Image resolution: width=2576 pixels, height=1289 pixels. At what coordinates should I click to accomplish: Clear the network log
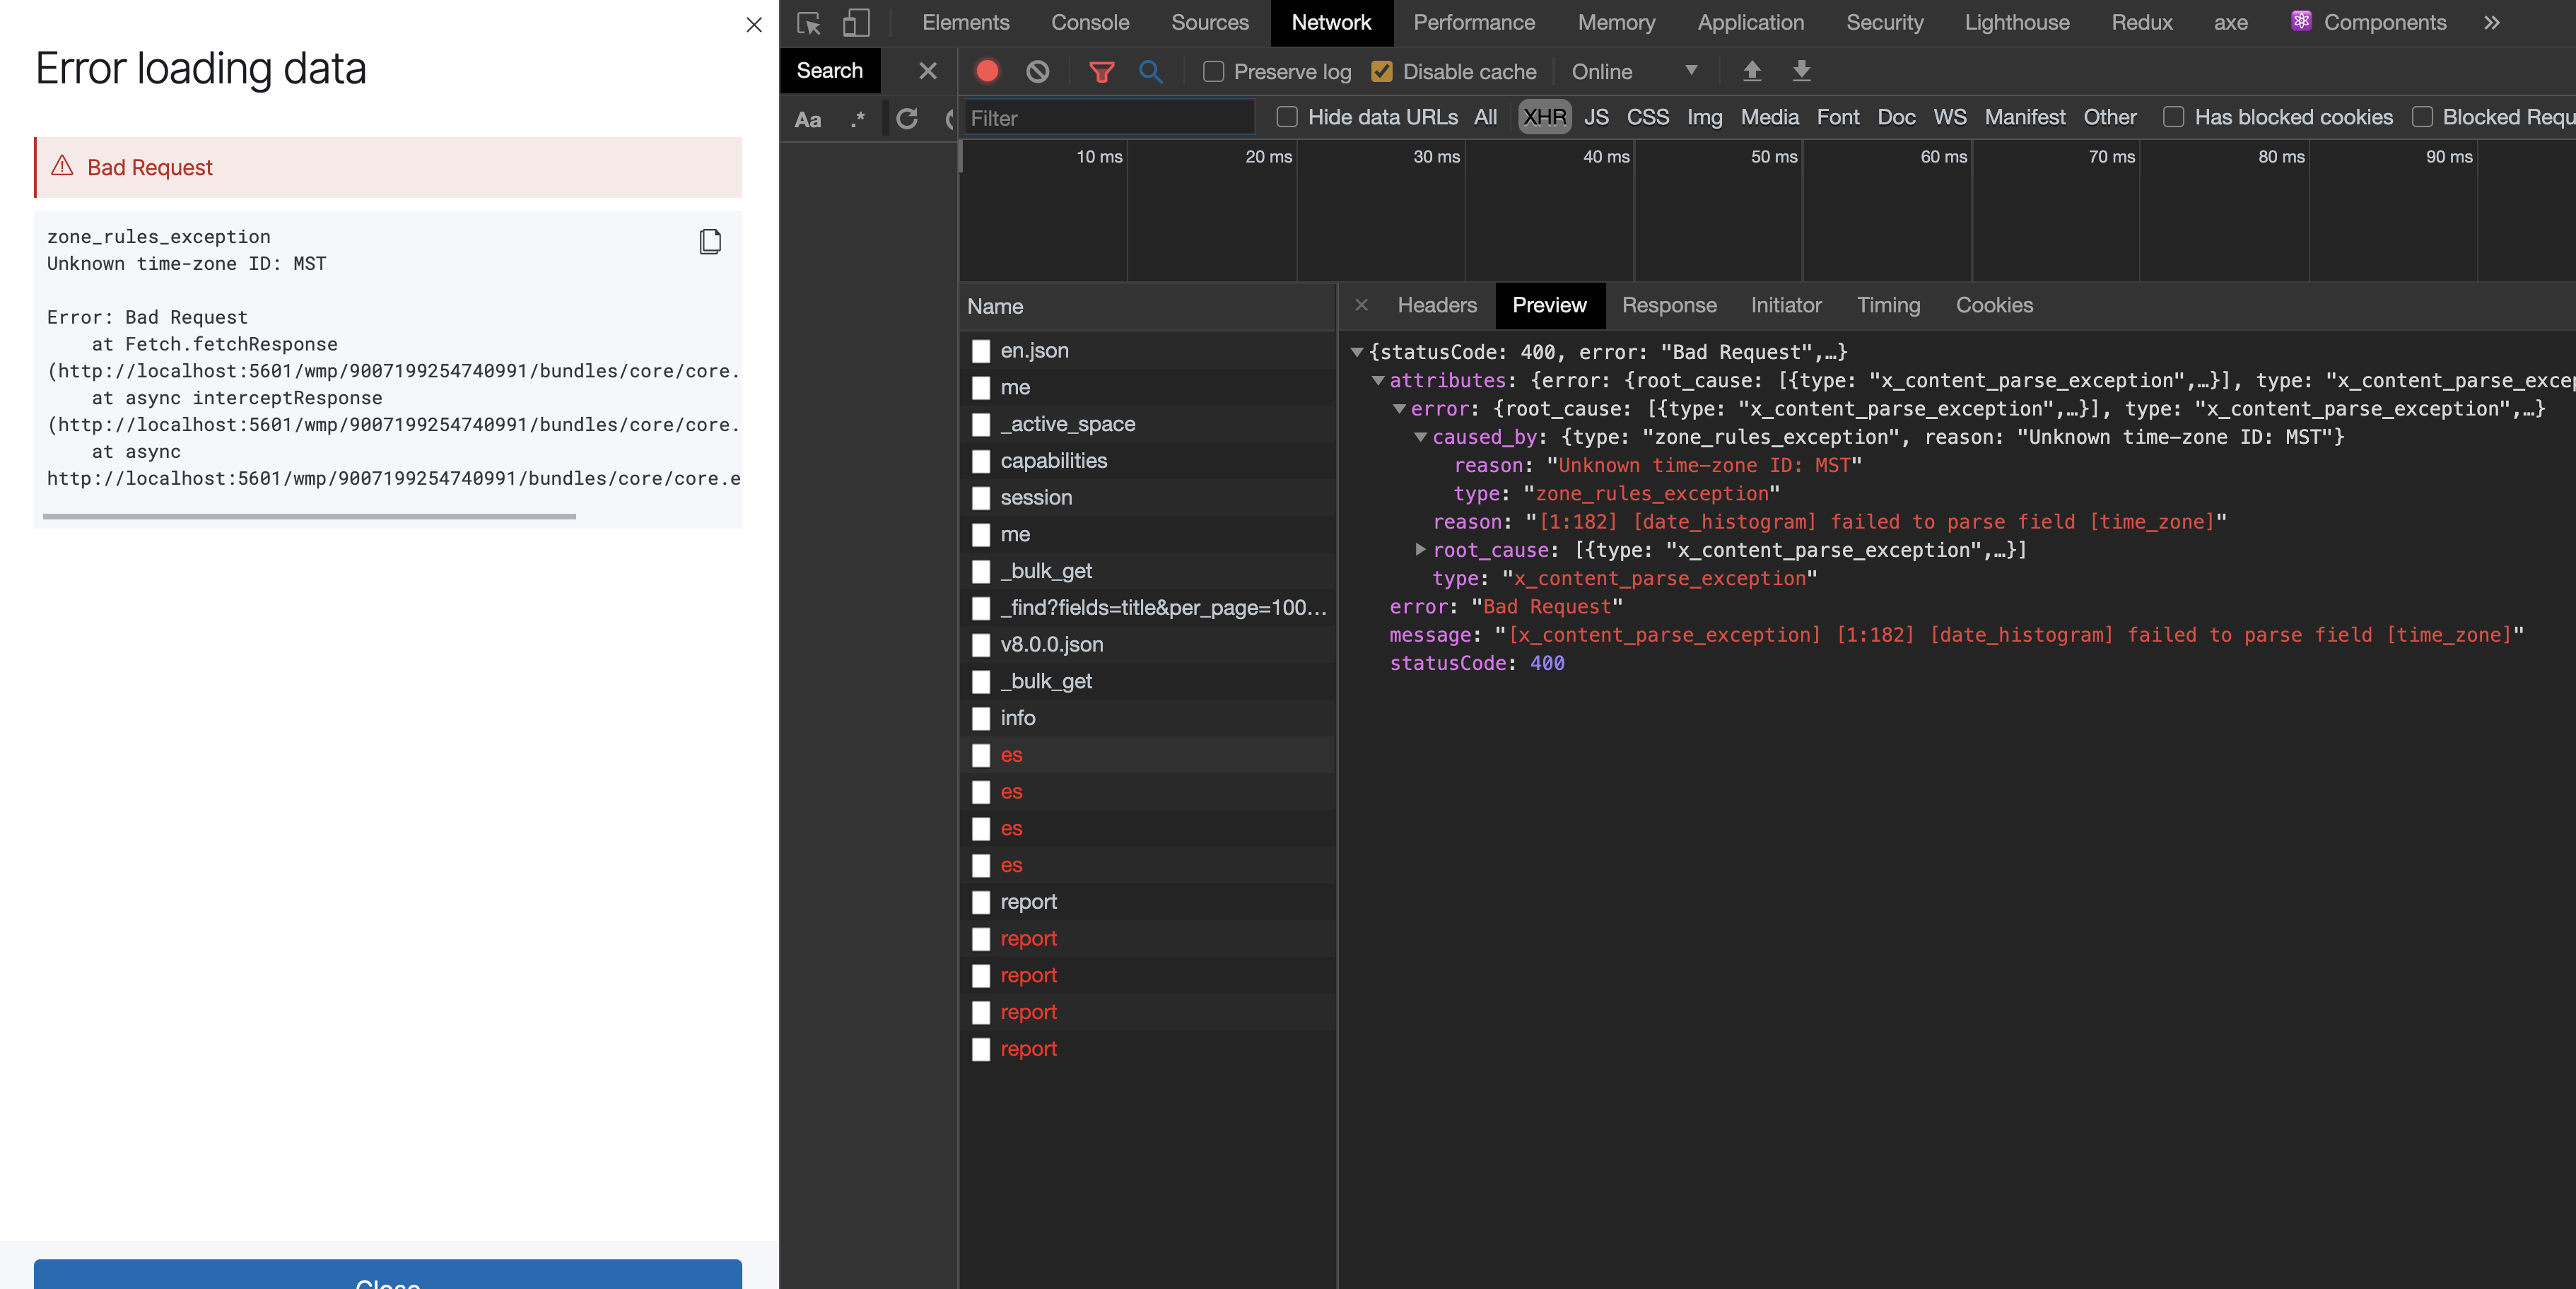(x=1037, y=71)
